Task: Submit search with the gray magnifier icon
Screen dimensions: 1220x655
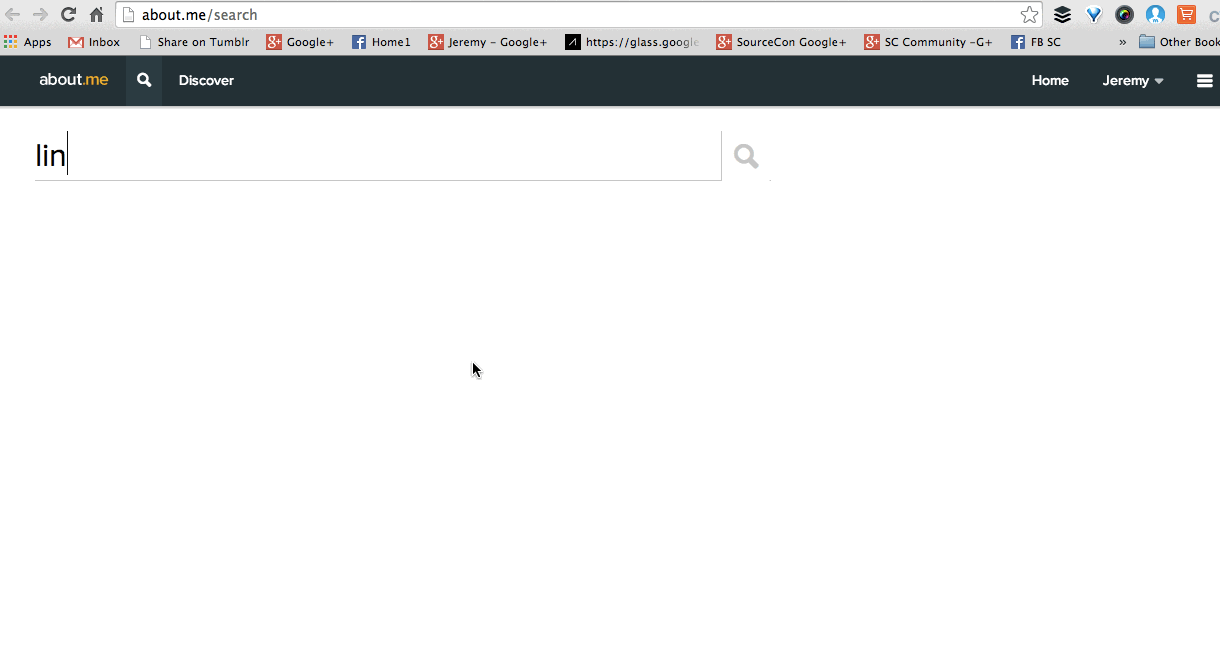Action: click(x=746, y=156)
